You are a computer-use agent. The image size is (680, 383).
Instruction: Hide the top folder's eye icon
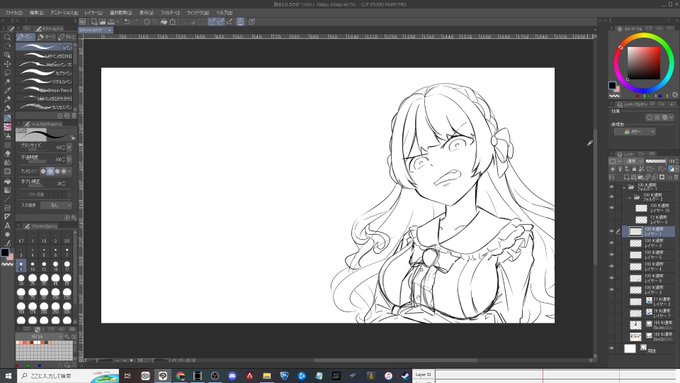point(612,187)
